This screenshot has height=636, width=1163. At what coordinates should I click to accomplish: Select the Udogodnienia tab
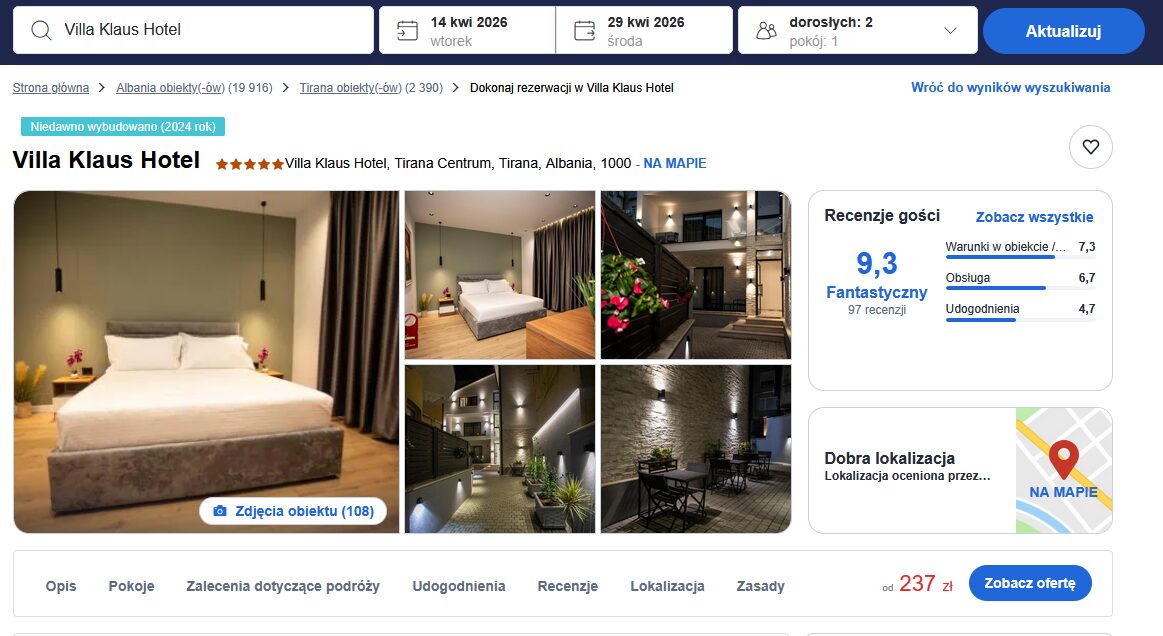point(458,586)
